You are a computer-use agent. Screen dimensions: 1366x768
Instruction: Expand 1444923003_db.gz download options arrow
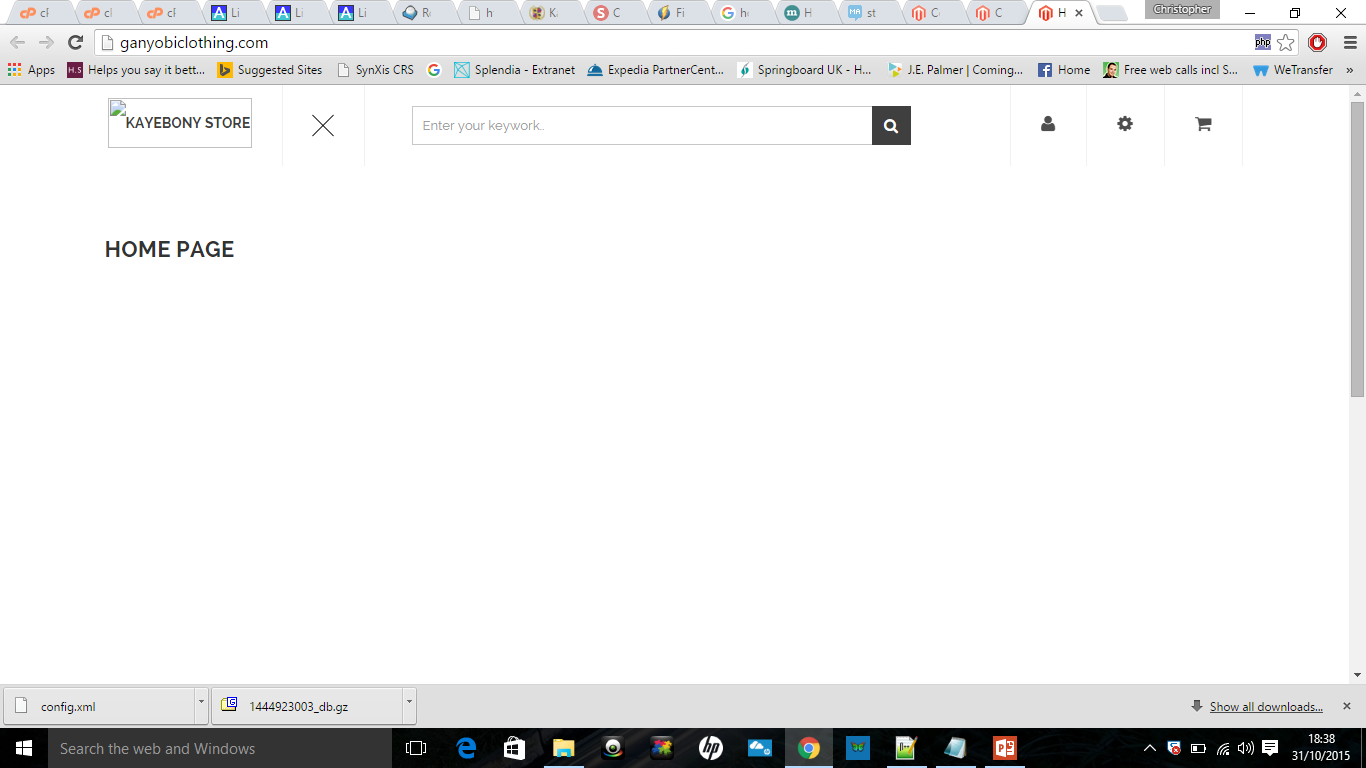pyautogui.click(x=409, y=702)
